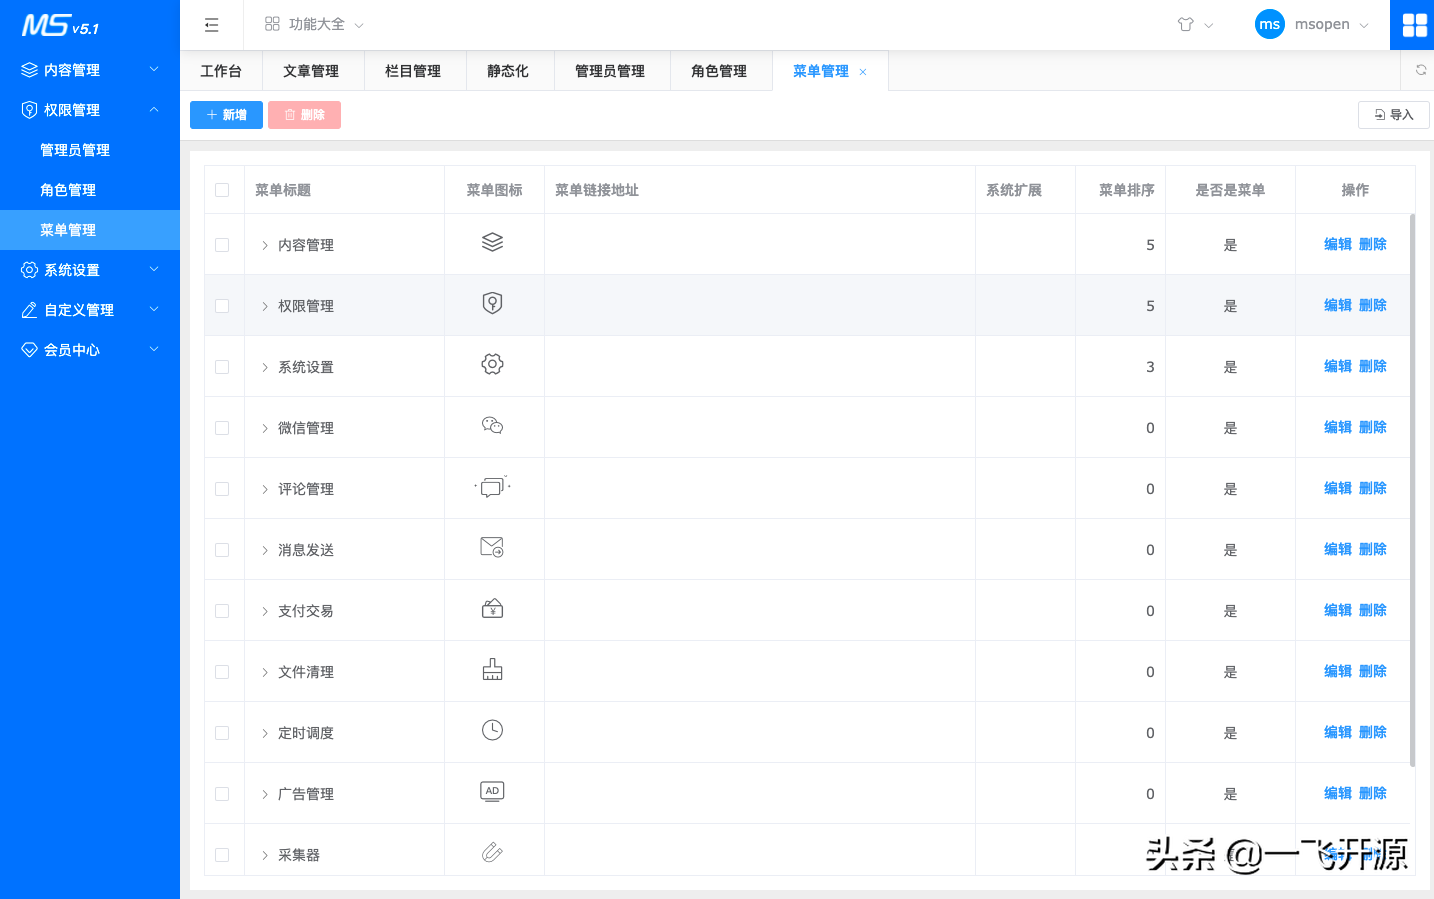Click the mail icon next to 消息发送
The image size is (1434, 899).
[493, 548]
